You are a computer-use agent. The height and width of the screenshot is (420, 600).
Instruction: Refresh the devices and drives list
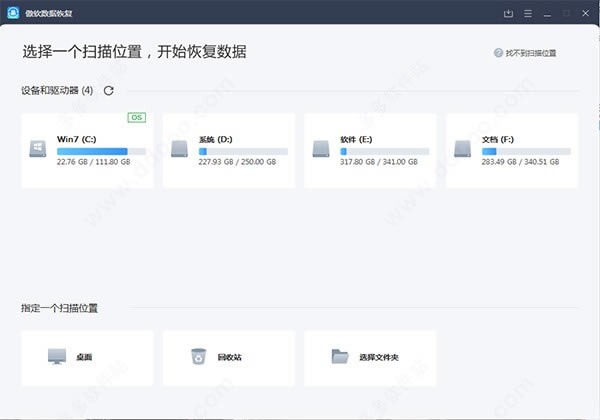(109, 91)
